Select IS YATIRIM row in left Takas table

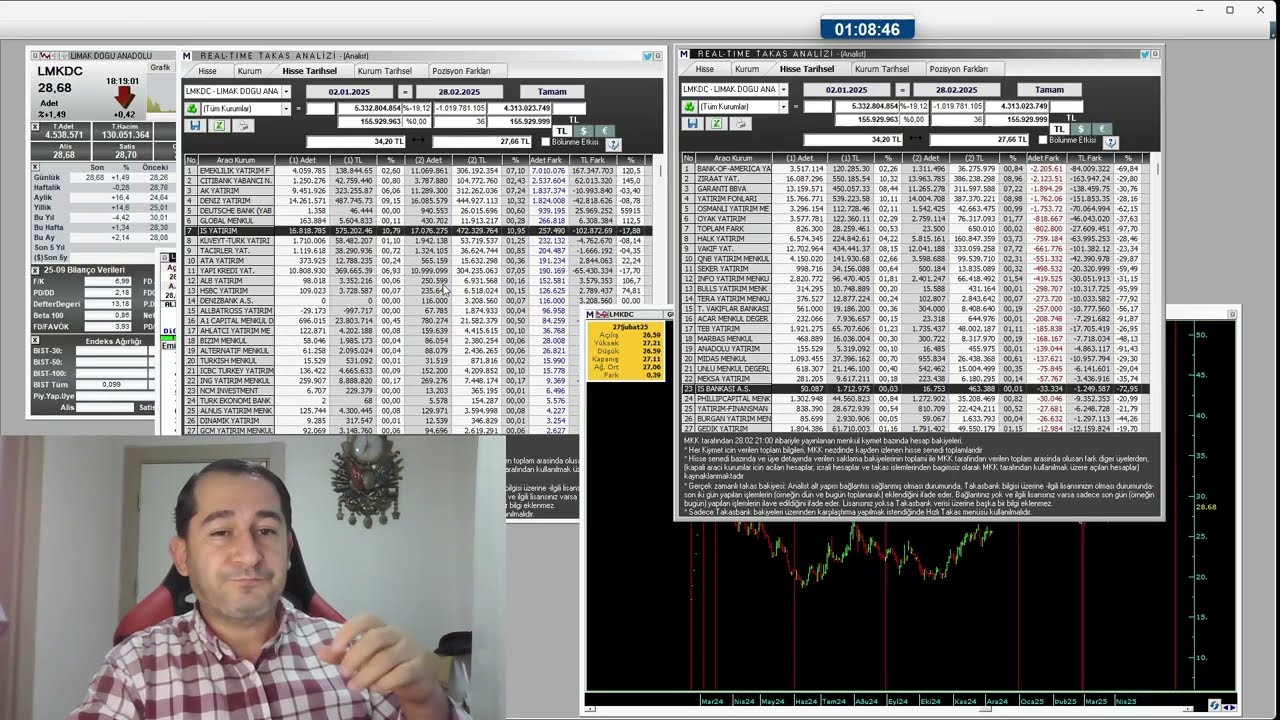coord(417,231)
